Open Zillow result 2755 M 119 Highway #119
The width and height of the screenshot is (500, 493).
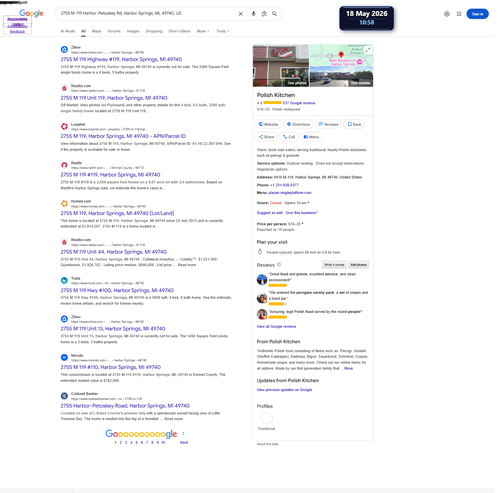(x=121, y=59)
